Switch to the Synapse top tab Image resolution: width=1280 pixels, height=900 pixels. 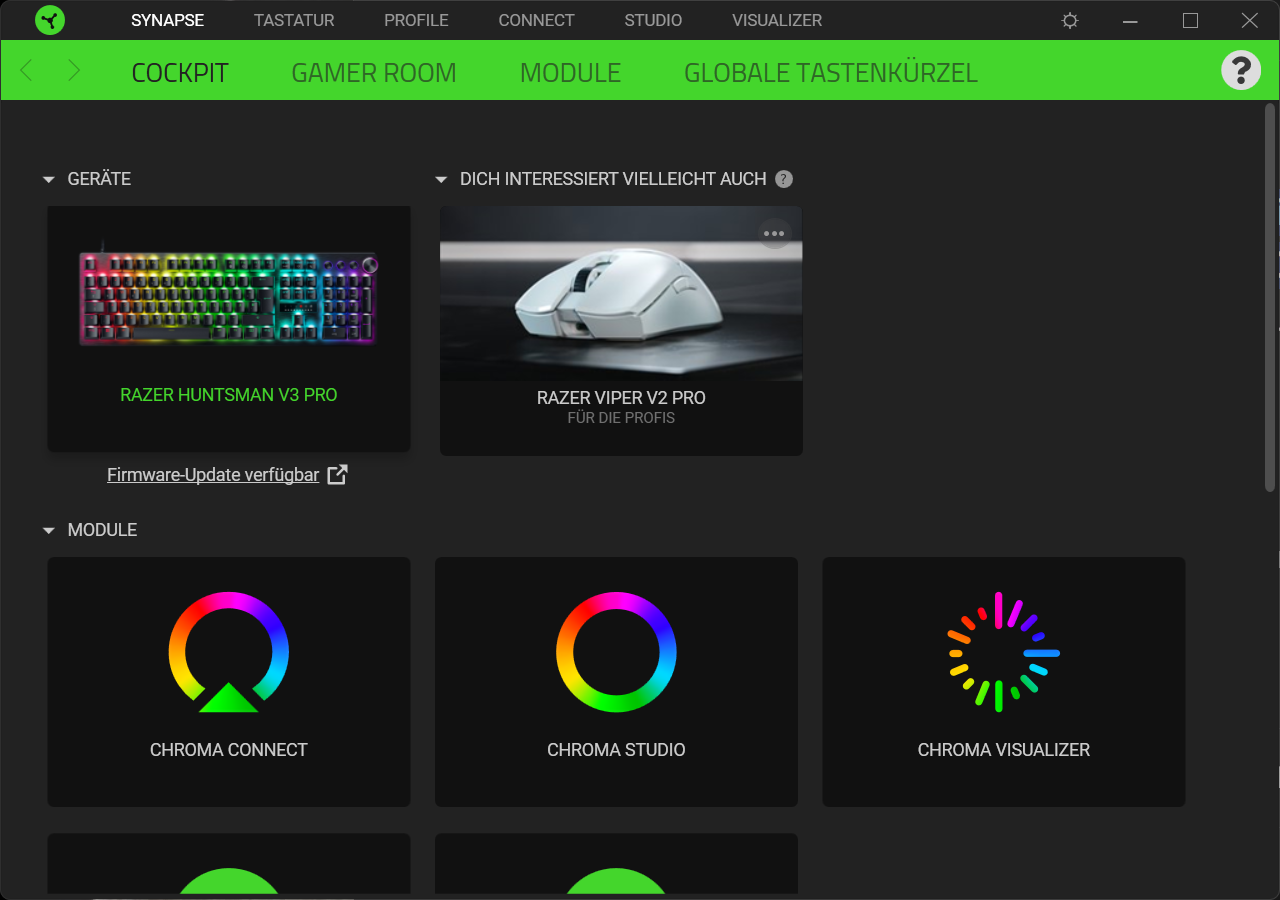[x=168, y=20]
